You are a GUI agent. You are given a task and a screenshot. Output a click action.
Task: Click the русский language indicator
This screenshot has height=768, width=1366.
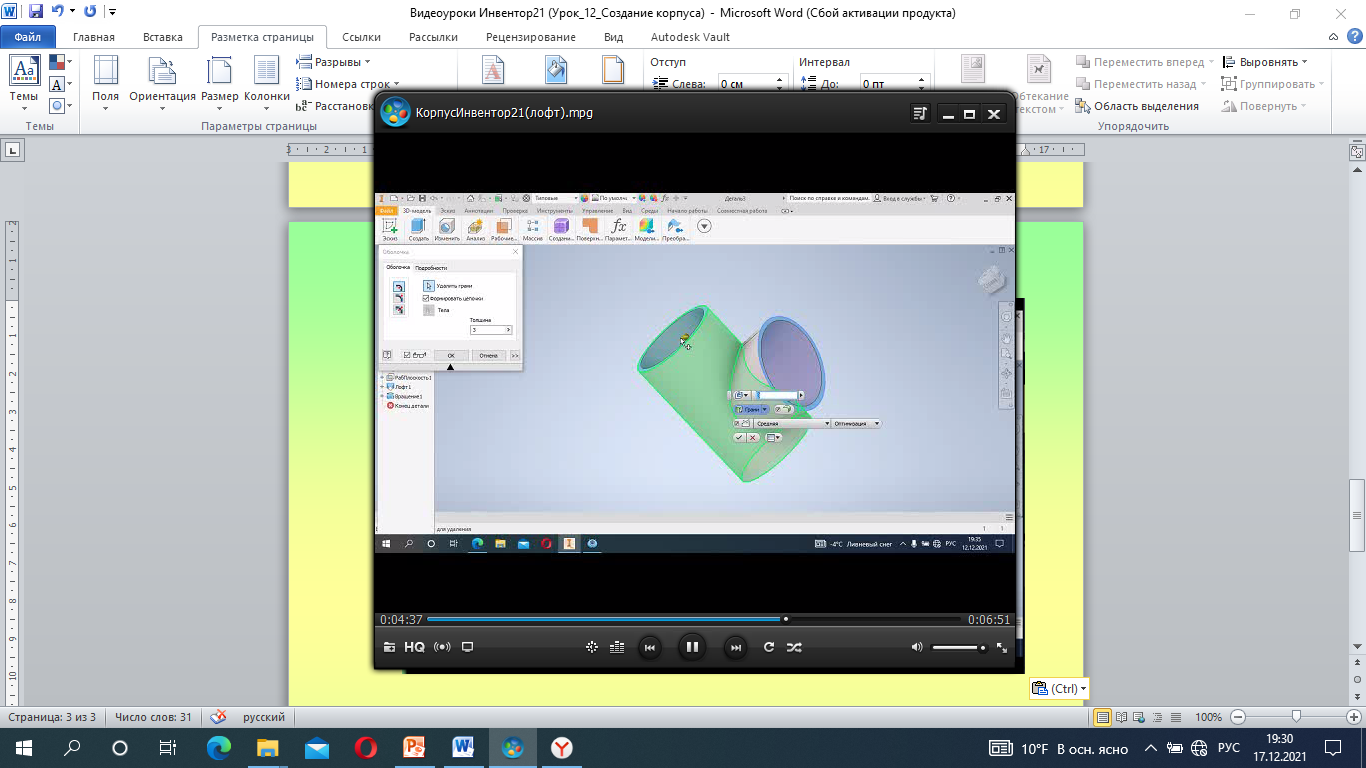pyautogui.click(x=264, y=717)
